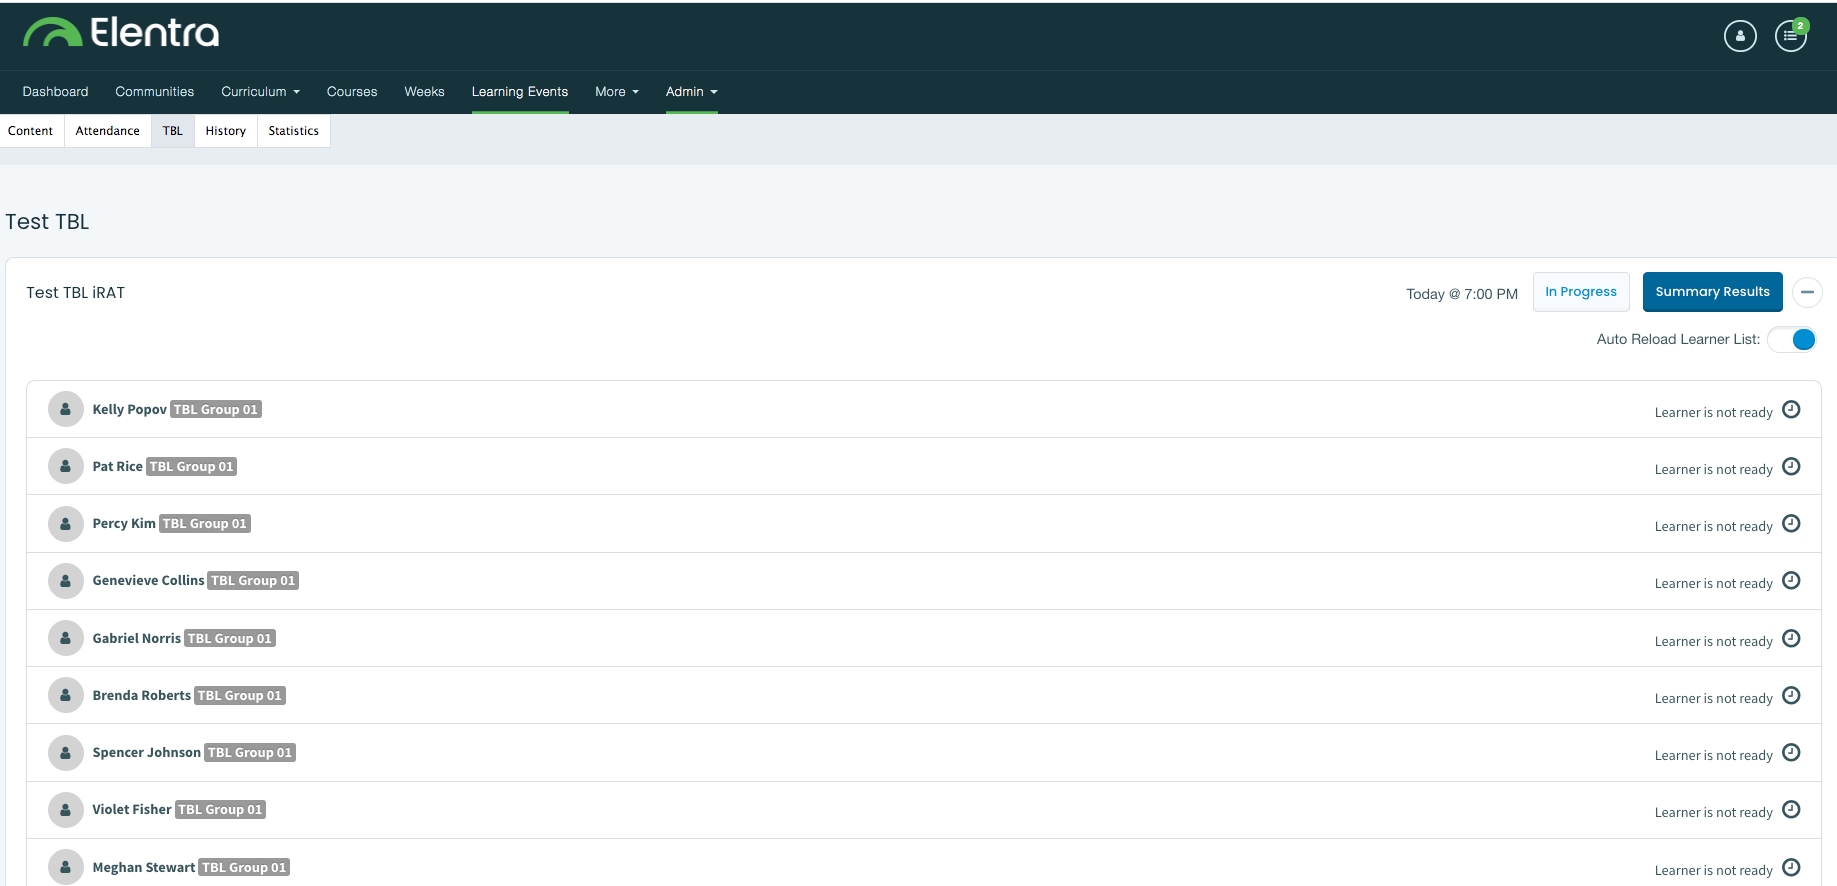
Task: Click Genevieve Collins' avatar icon
Action: coord(65,581)
